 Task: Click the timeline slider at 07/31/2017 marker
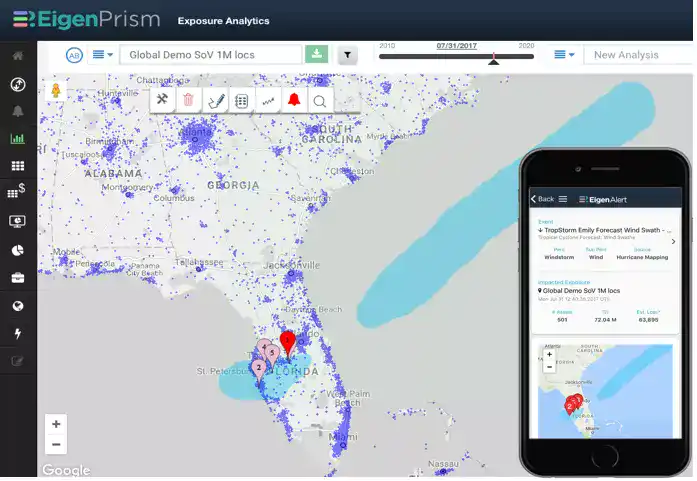point(493,58)
